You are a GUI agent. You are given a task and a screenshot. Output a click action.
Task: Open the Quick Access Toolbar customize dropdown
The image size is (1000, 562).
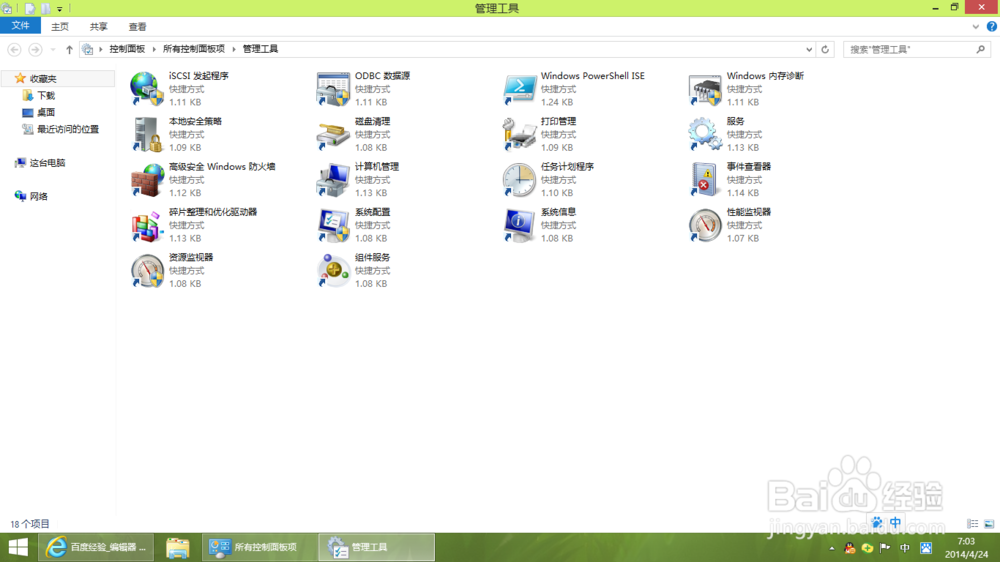point(59,9)
